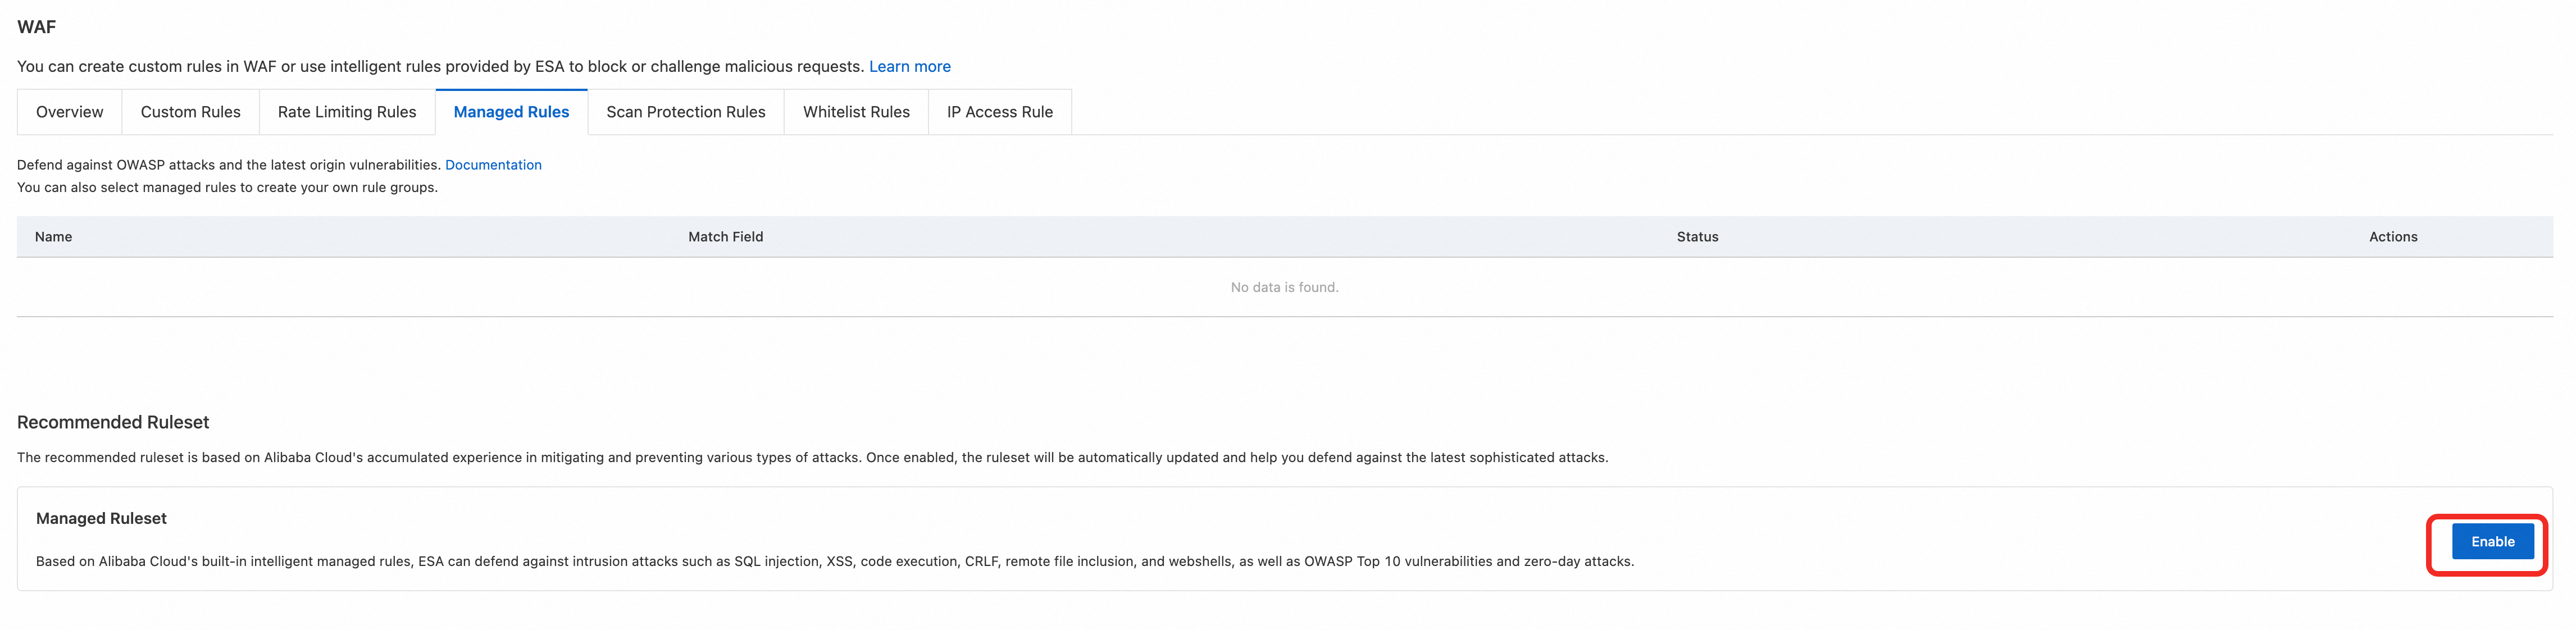Click the Managed Ruleset description text
This screenshot has height=630, width=2576.
(834, 561)
